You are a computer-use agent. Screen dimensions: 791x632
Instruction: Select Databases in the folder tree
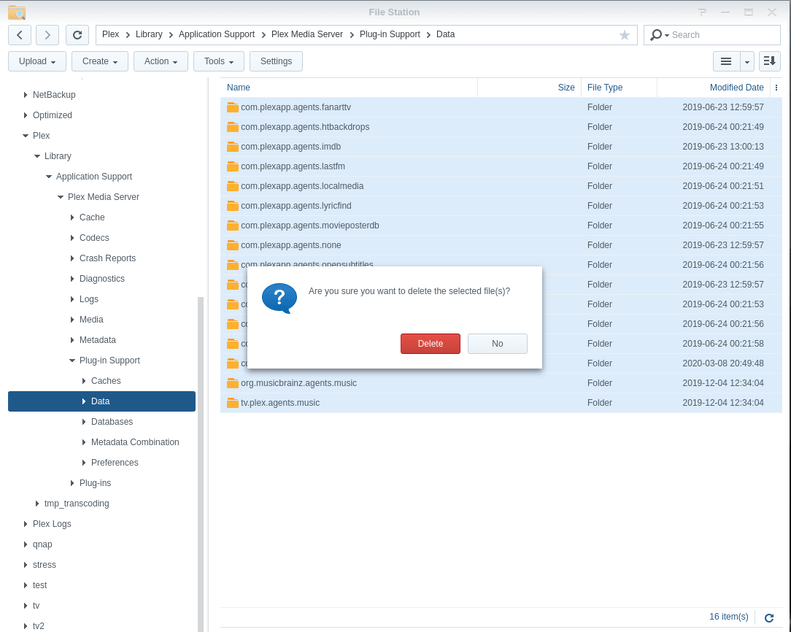pos(112,422)
